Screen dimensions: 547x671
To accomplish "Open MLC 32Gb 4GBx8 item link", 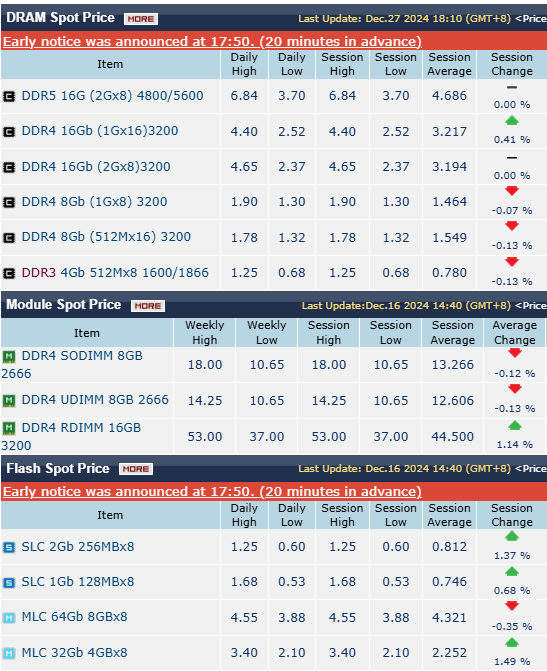I will pos(74,653).
